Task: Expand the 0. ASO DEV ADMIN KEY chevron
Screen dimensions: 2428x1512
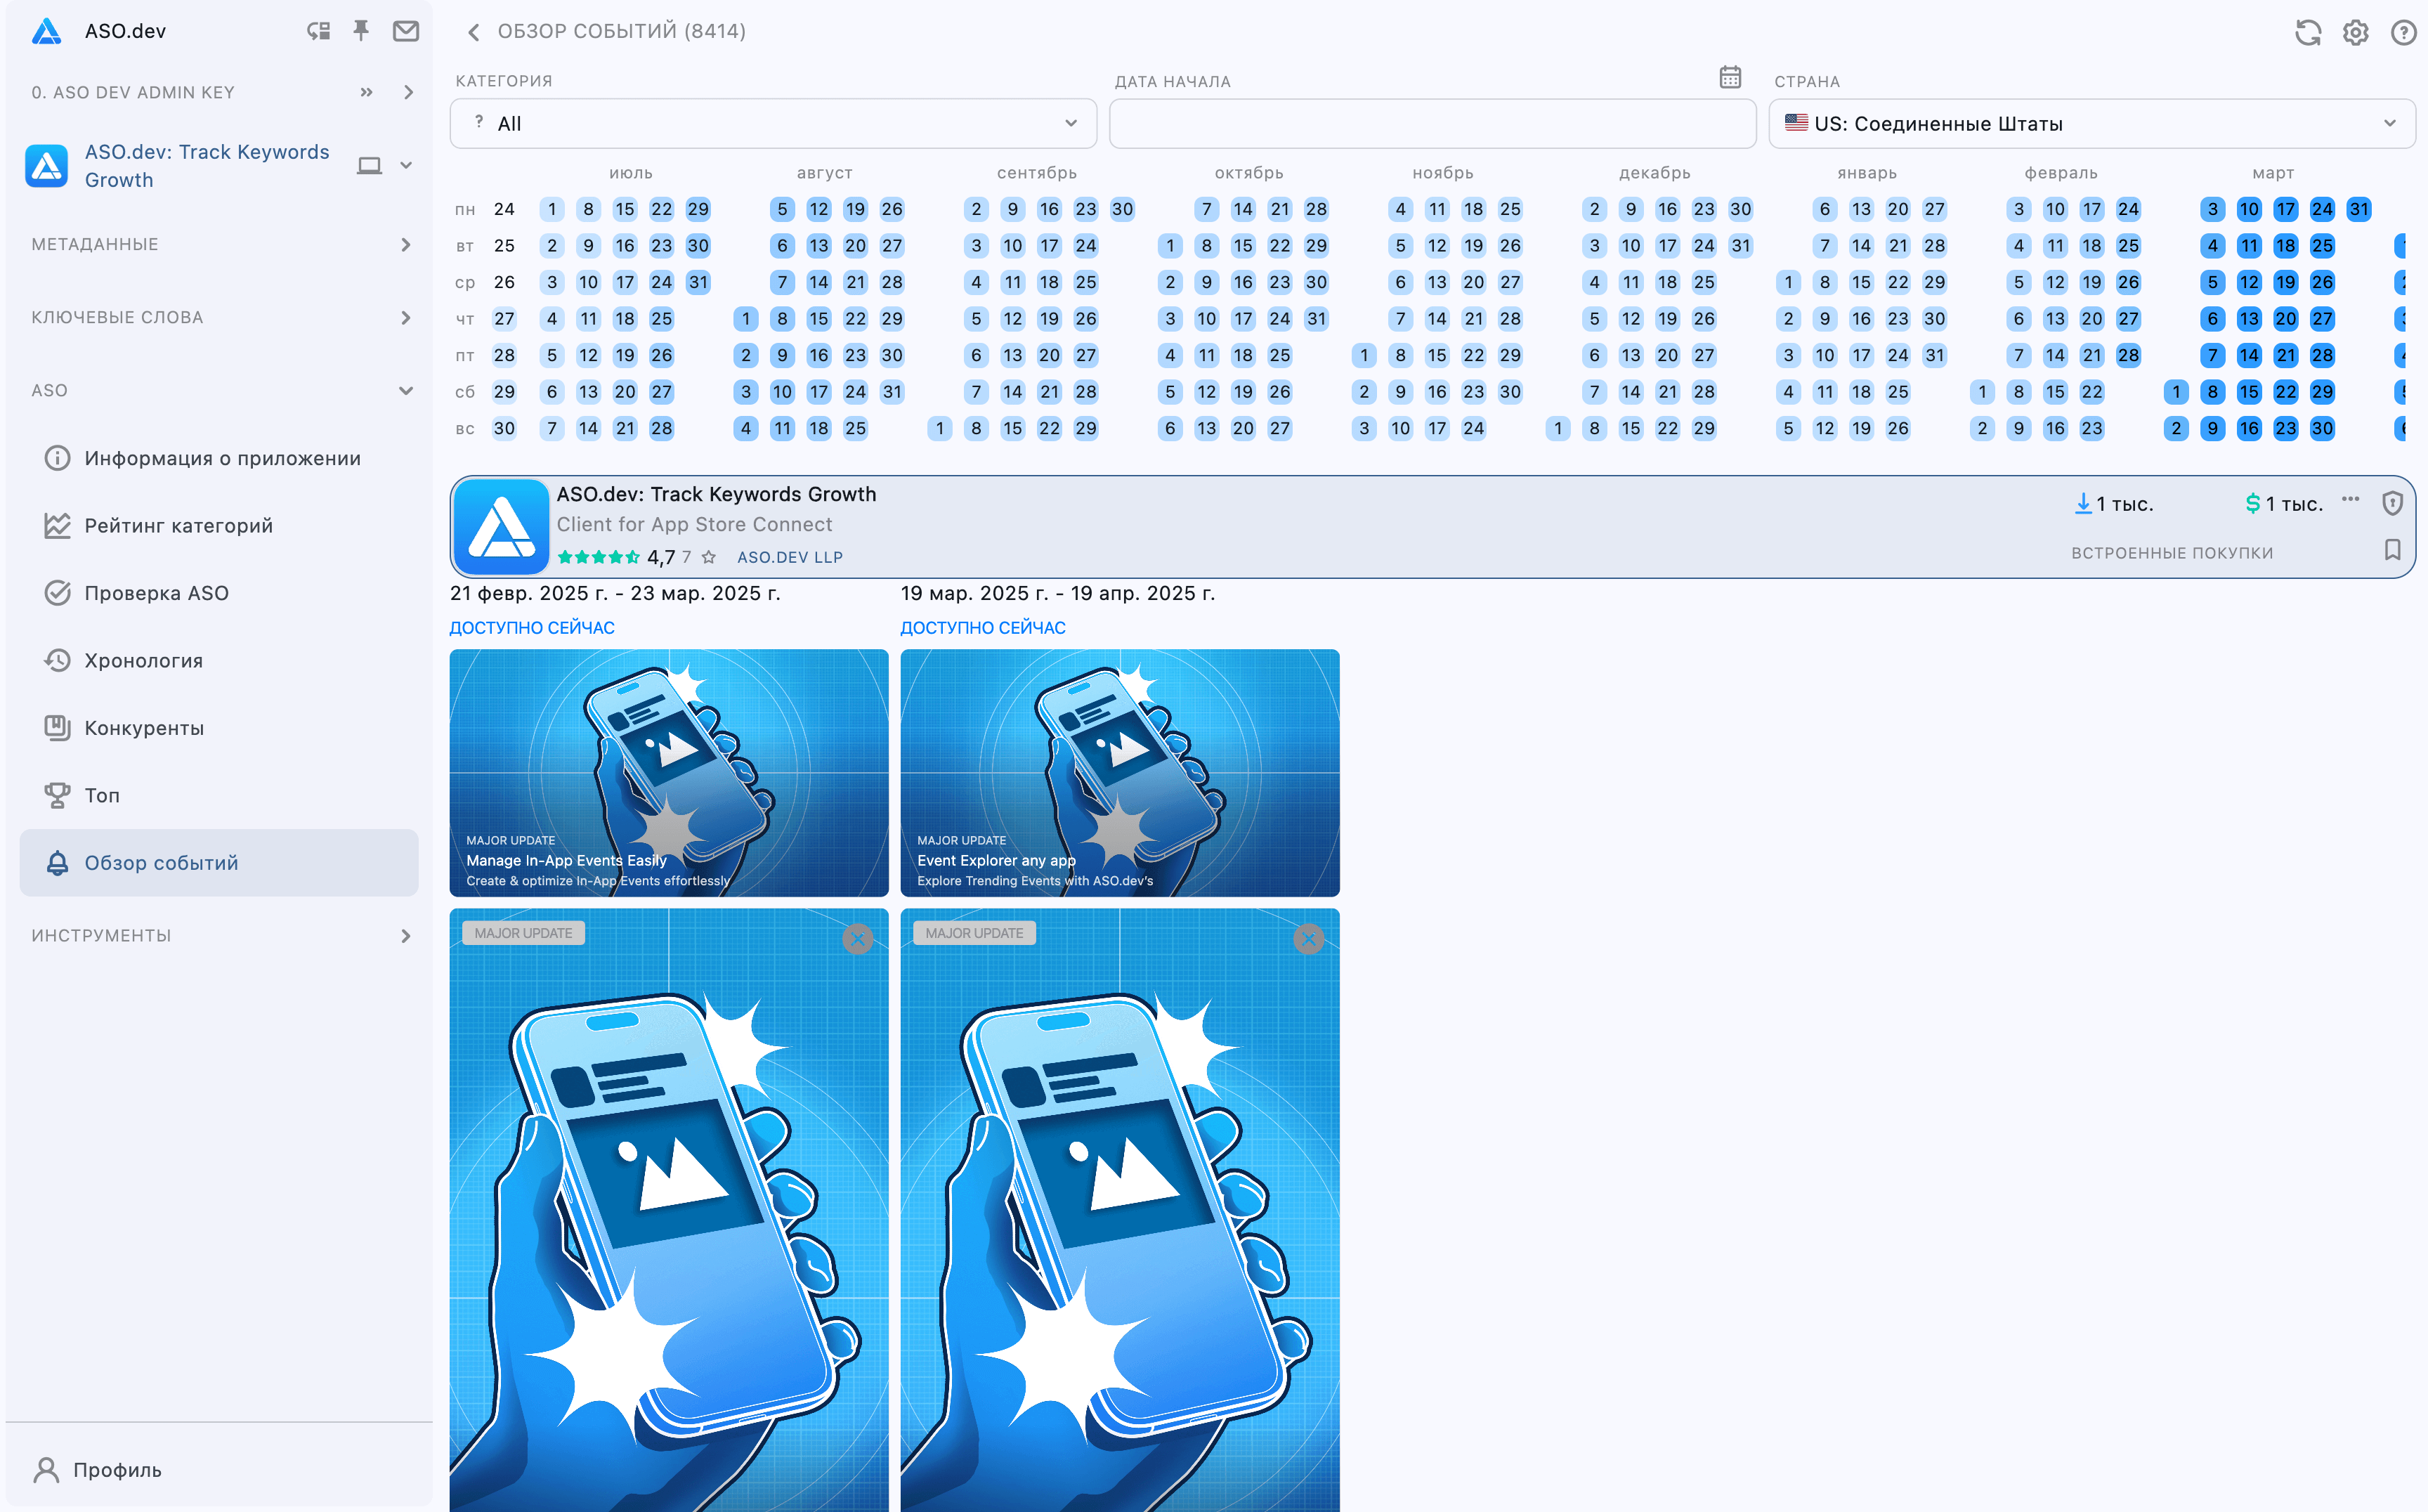Action: 408,92
